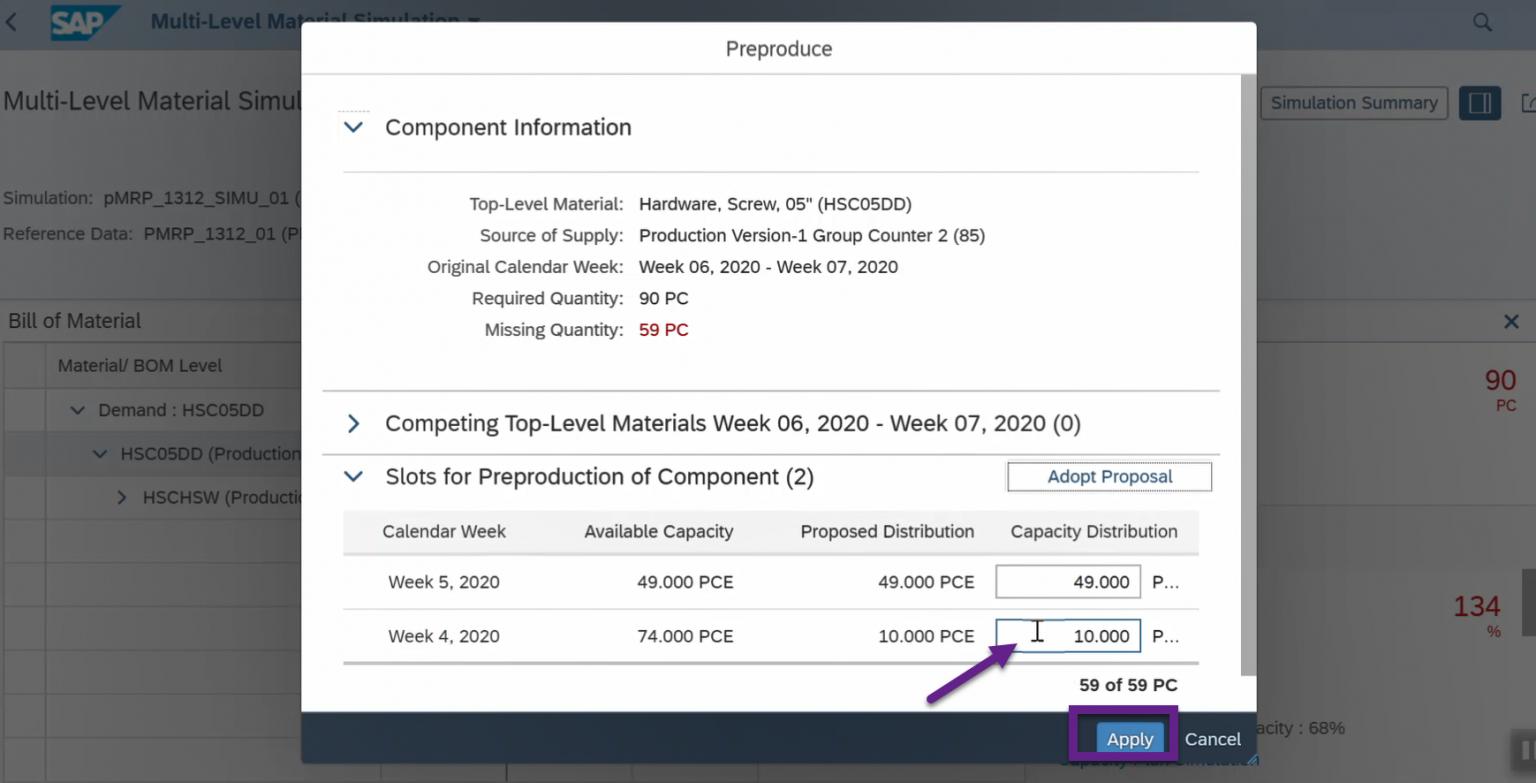Click the search icon in the header

pyautogui.click(x=1483, y=21)
